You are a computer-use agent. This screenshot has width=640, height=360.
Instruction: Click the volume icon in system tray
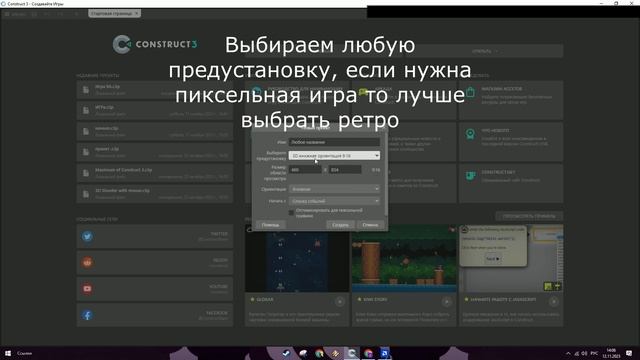[x=584, y=353]
